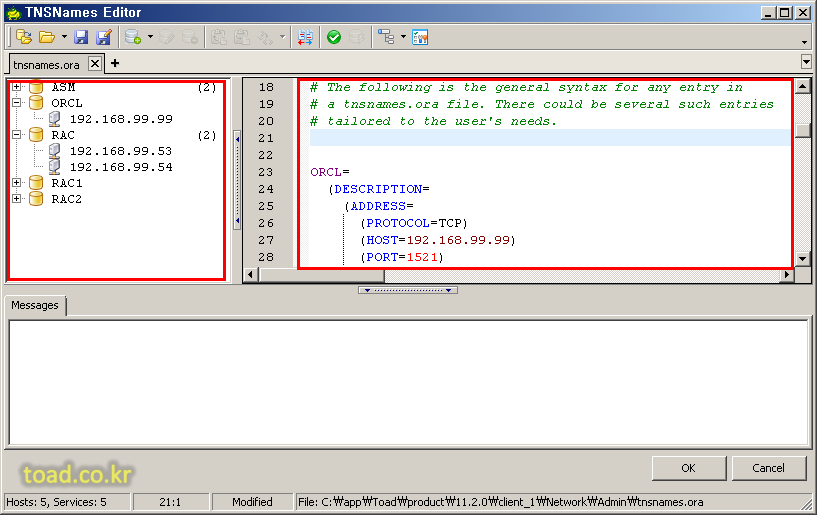Select the ORCL service in tree

pyautogui.click(x=67, y=103)
